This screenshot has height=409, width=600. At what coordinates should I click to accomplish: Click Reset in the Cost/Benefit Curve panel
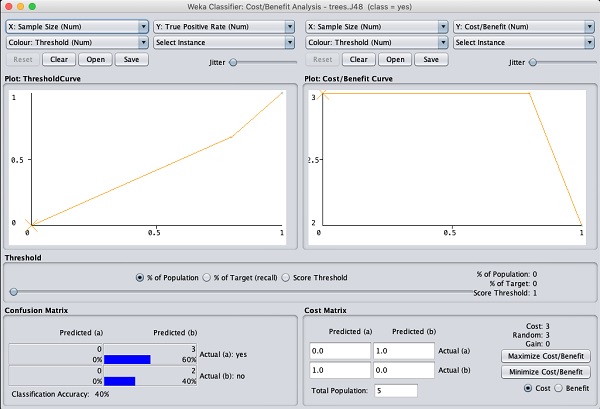[x=323, y=60]
